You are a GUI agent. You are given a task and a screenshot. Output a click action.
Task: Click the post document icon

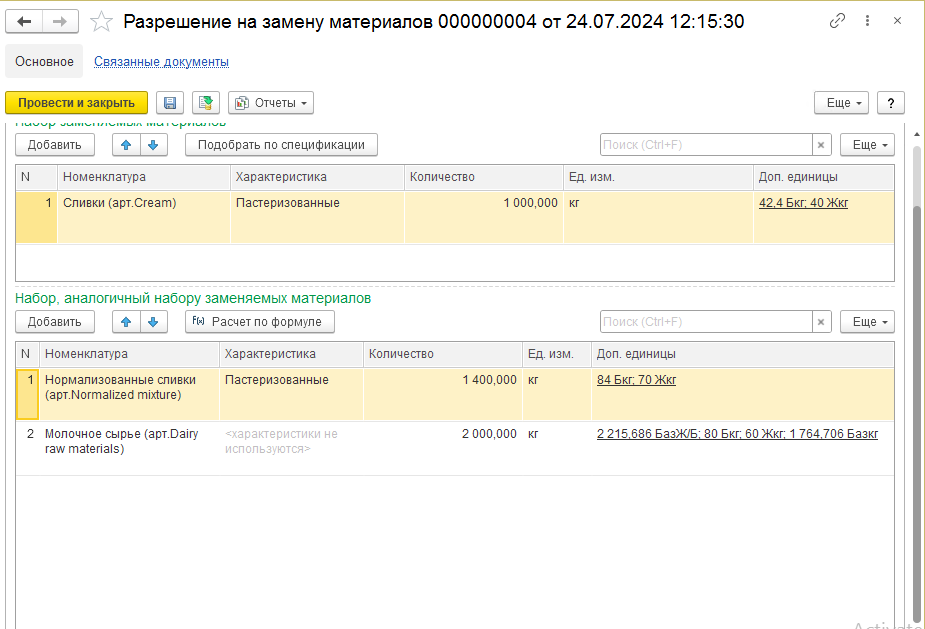pyautogui.click(x=206, y=103)
